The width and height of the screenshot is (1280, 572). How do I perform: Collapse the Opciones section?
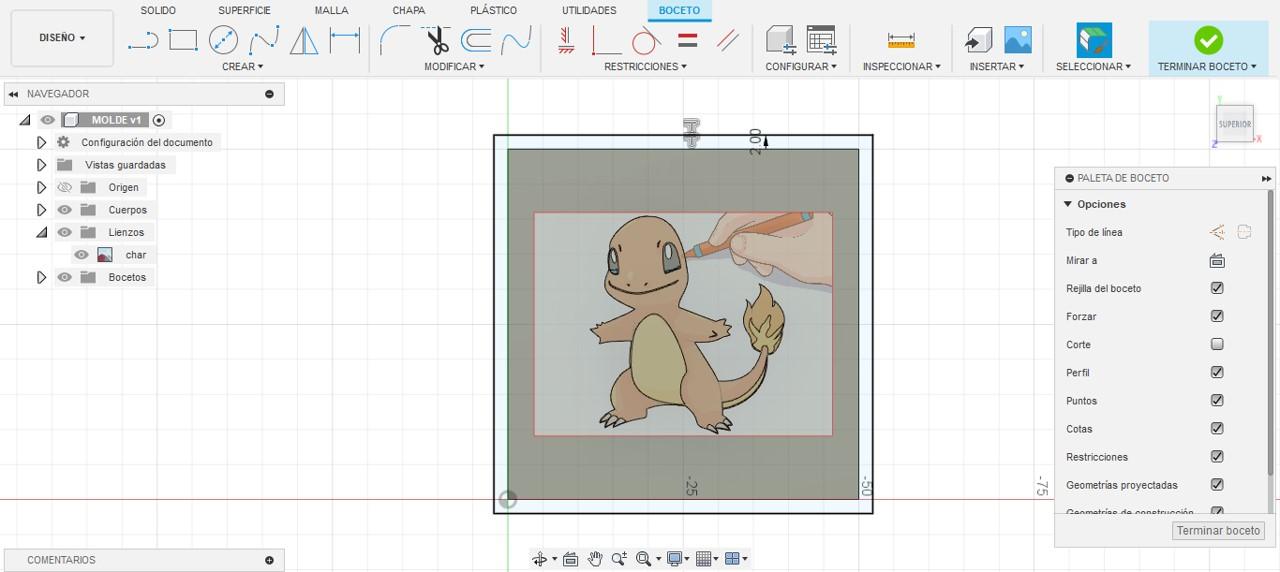[1068, 204]
